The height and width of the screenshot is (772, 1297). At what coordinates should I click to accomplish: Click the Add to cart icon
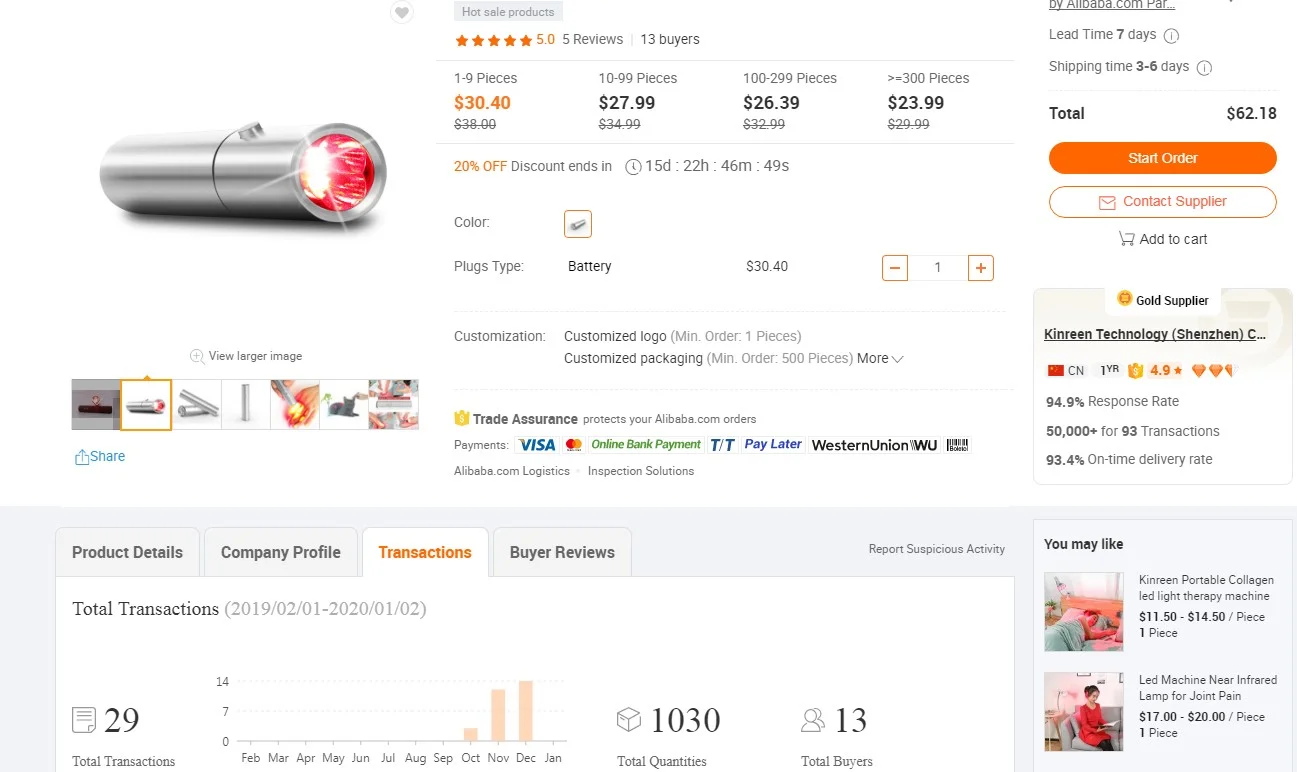click(x=1127, y=239)
